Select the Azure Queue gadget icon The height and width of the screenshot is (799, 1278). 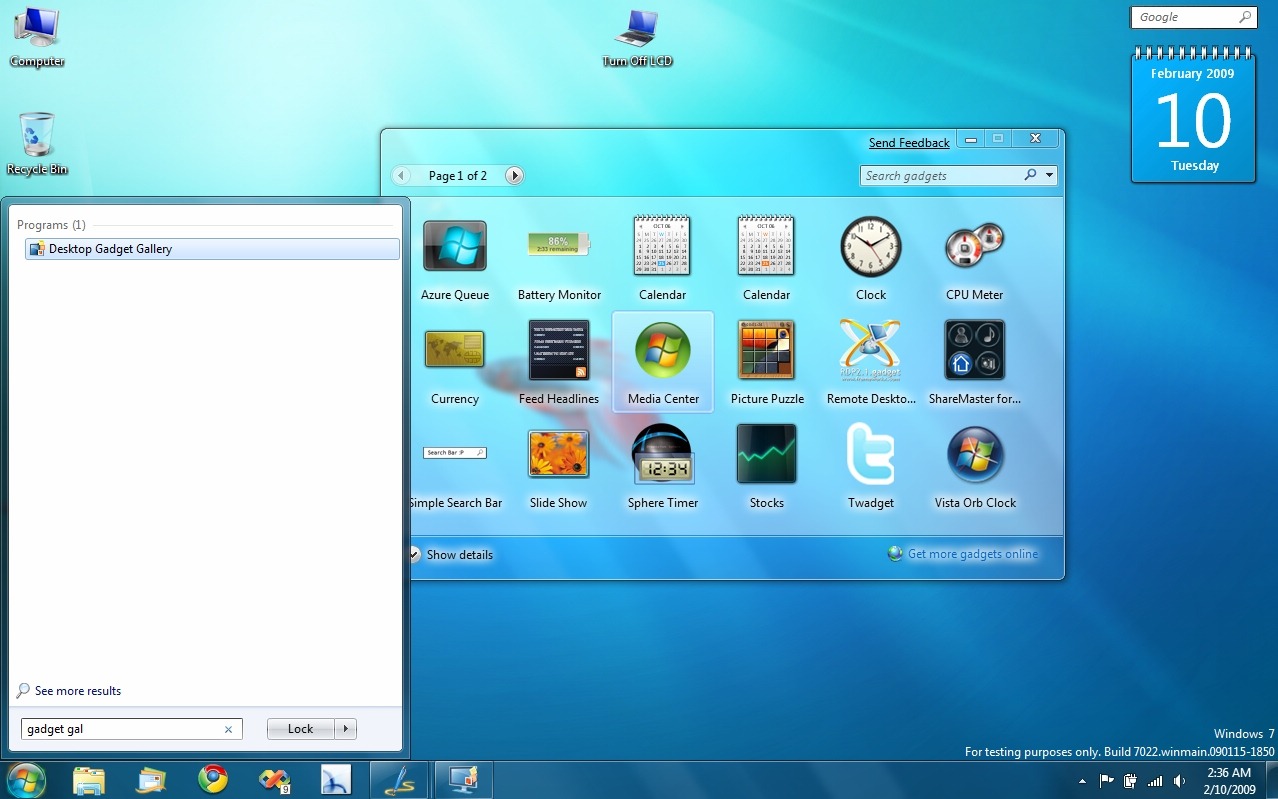455,246
